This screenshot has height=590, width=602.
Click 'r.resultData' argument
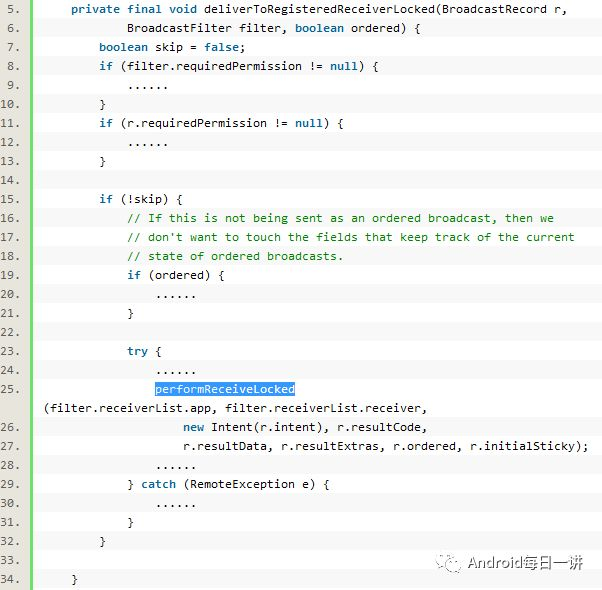coord(225,446)
